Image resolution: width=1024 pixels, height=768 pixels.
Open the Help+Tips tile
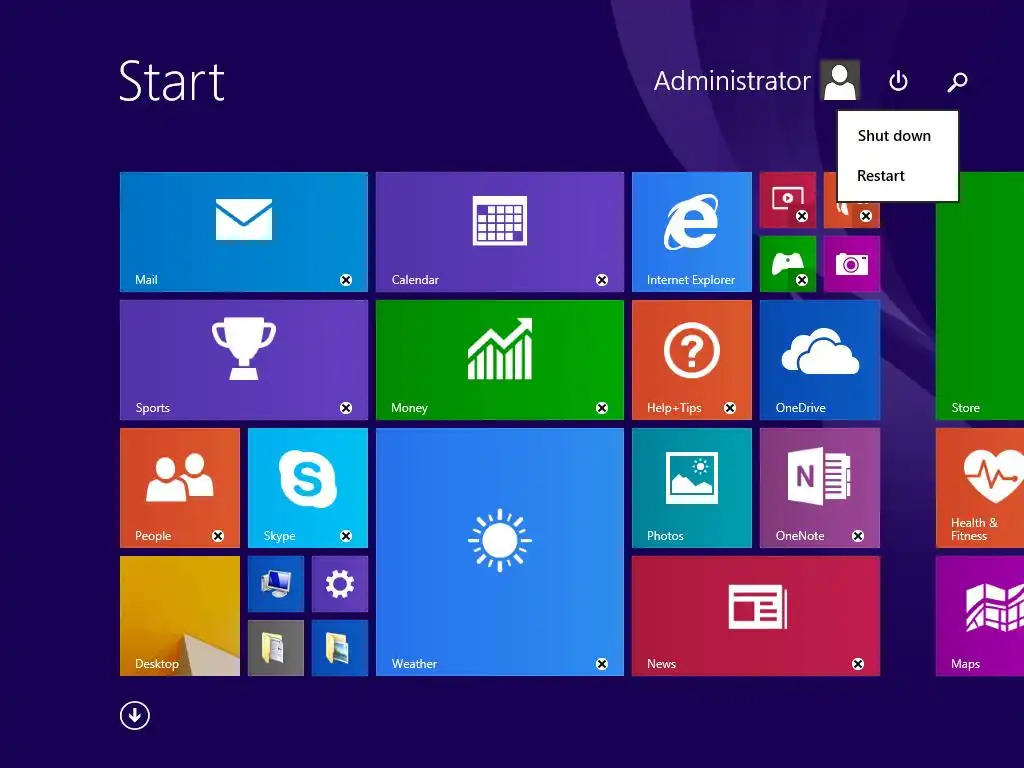(x=692, y=360)
